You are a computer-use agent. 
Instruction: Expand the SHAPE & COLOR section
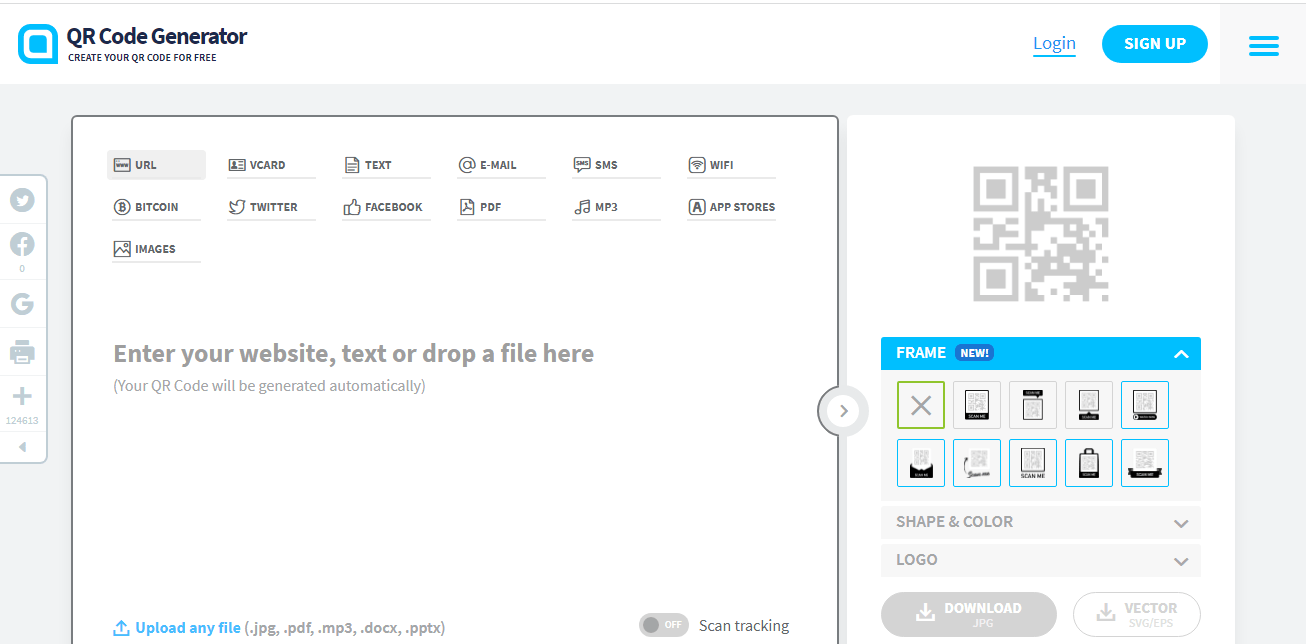pos(1041,522)
